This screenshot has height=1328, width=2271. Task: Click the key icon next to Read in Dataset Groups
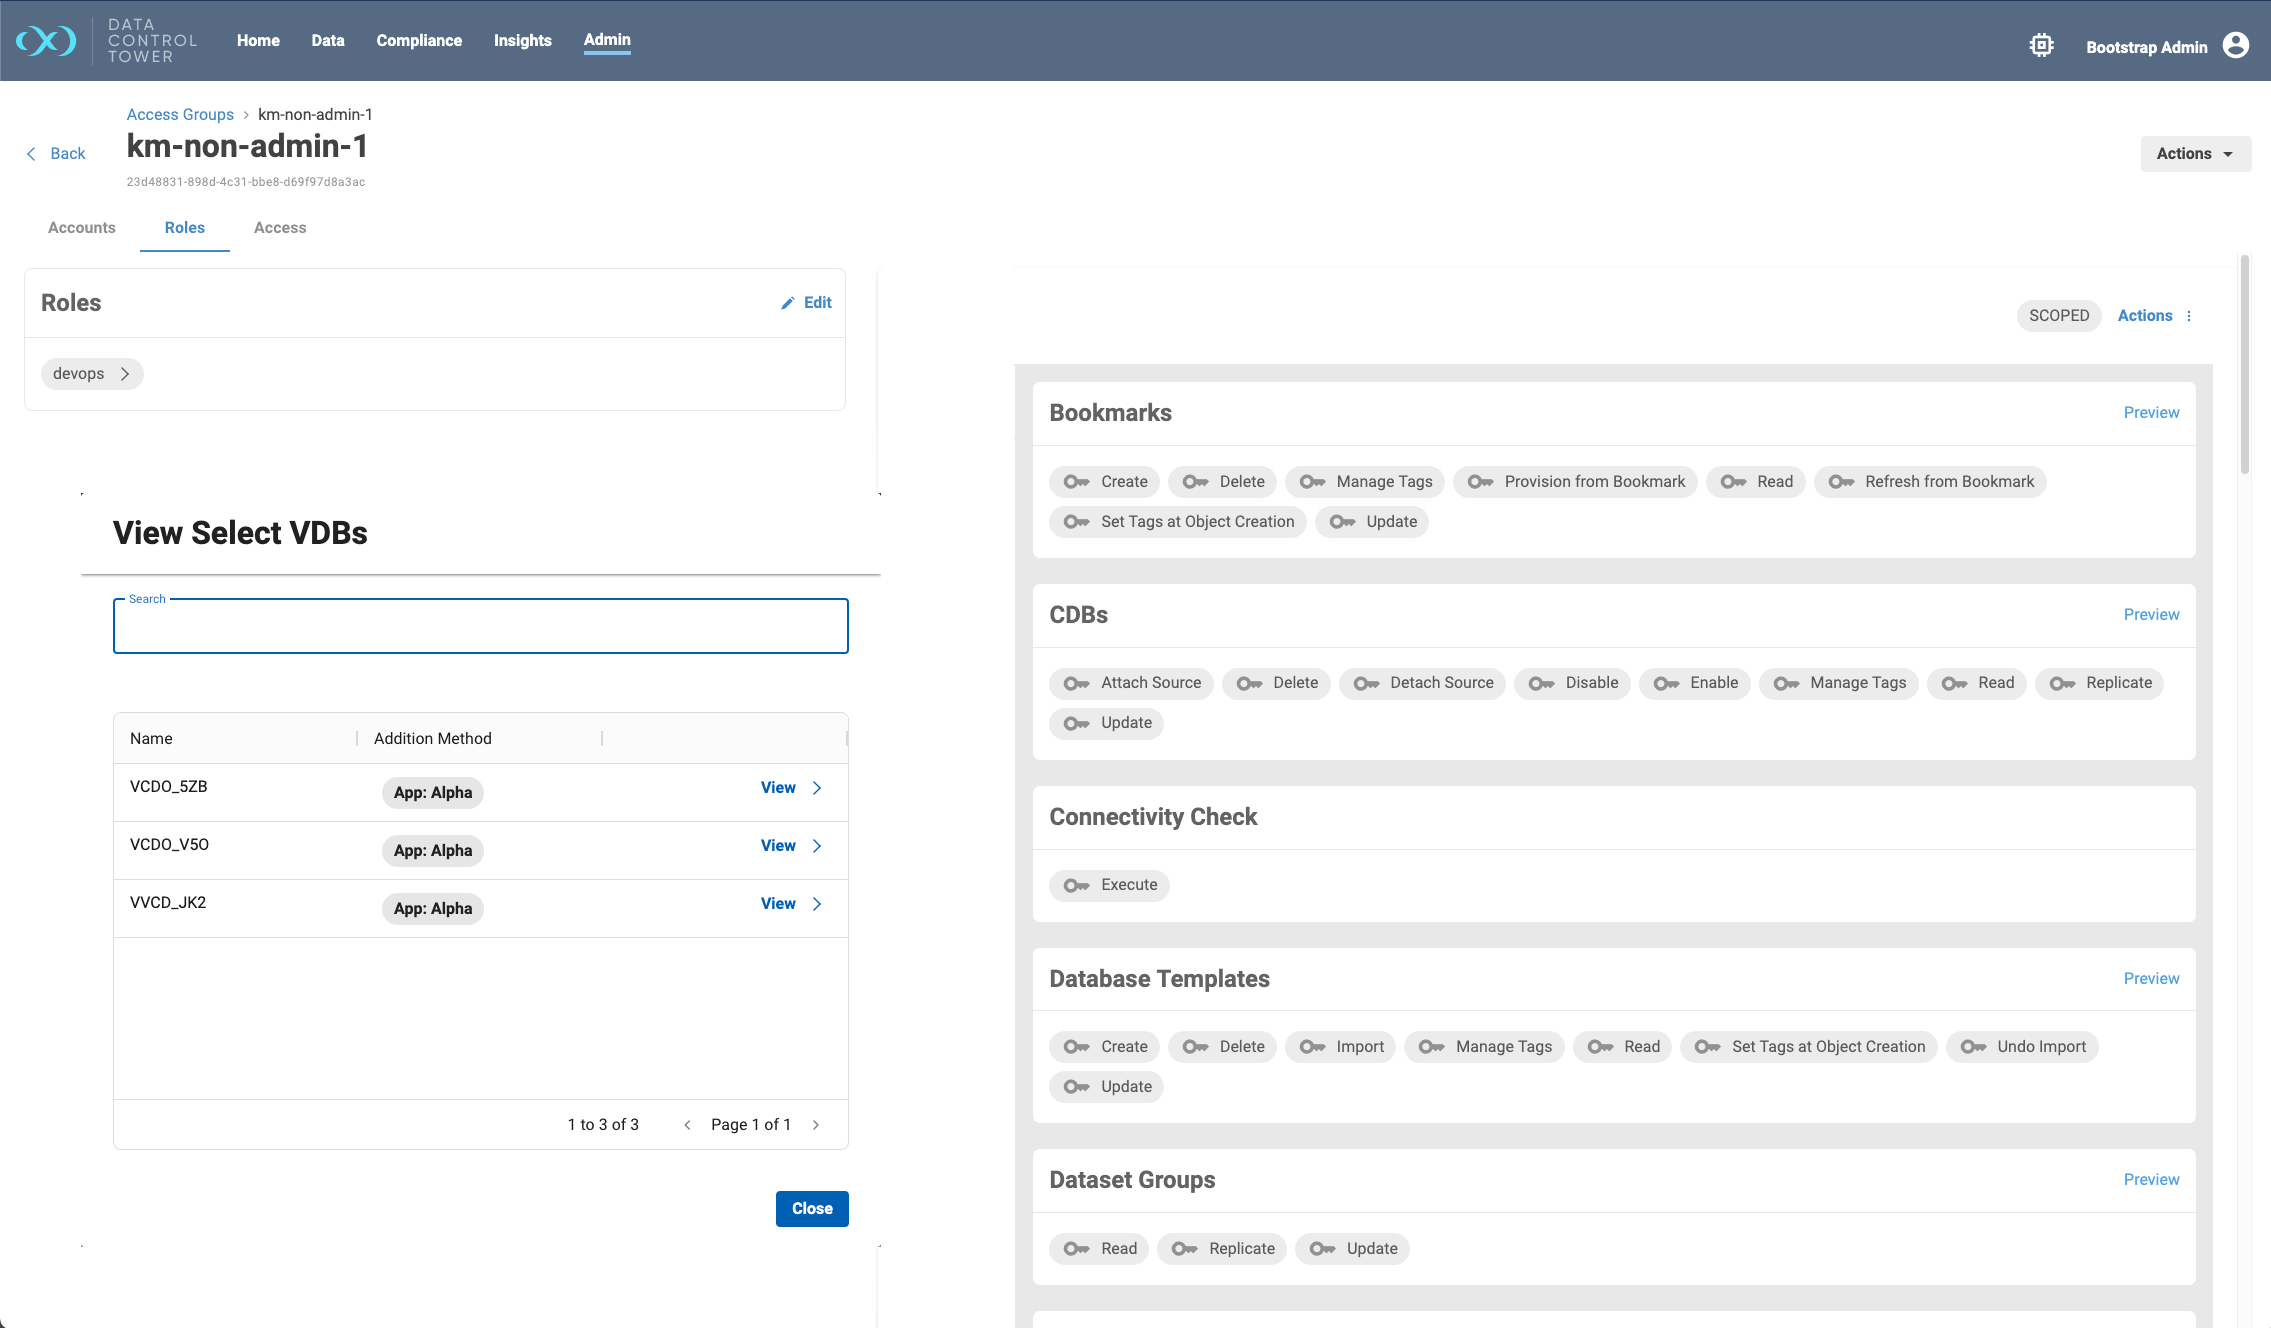1078,1247
